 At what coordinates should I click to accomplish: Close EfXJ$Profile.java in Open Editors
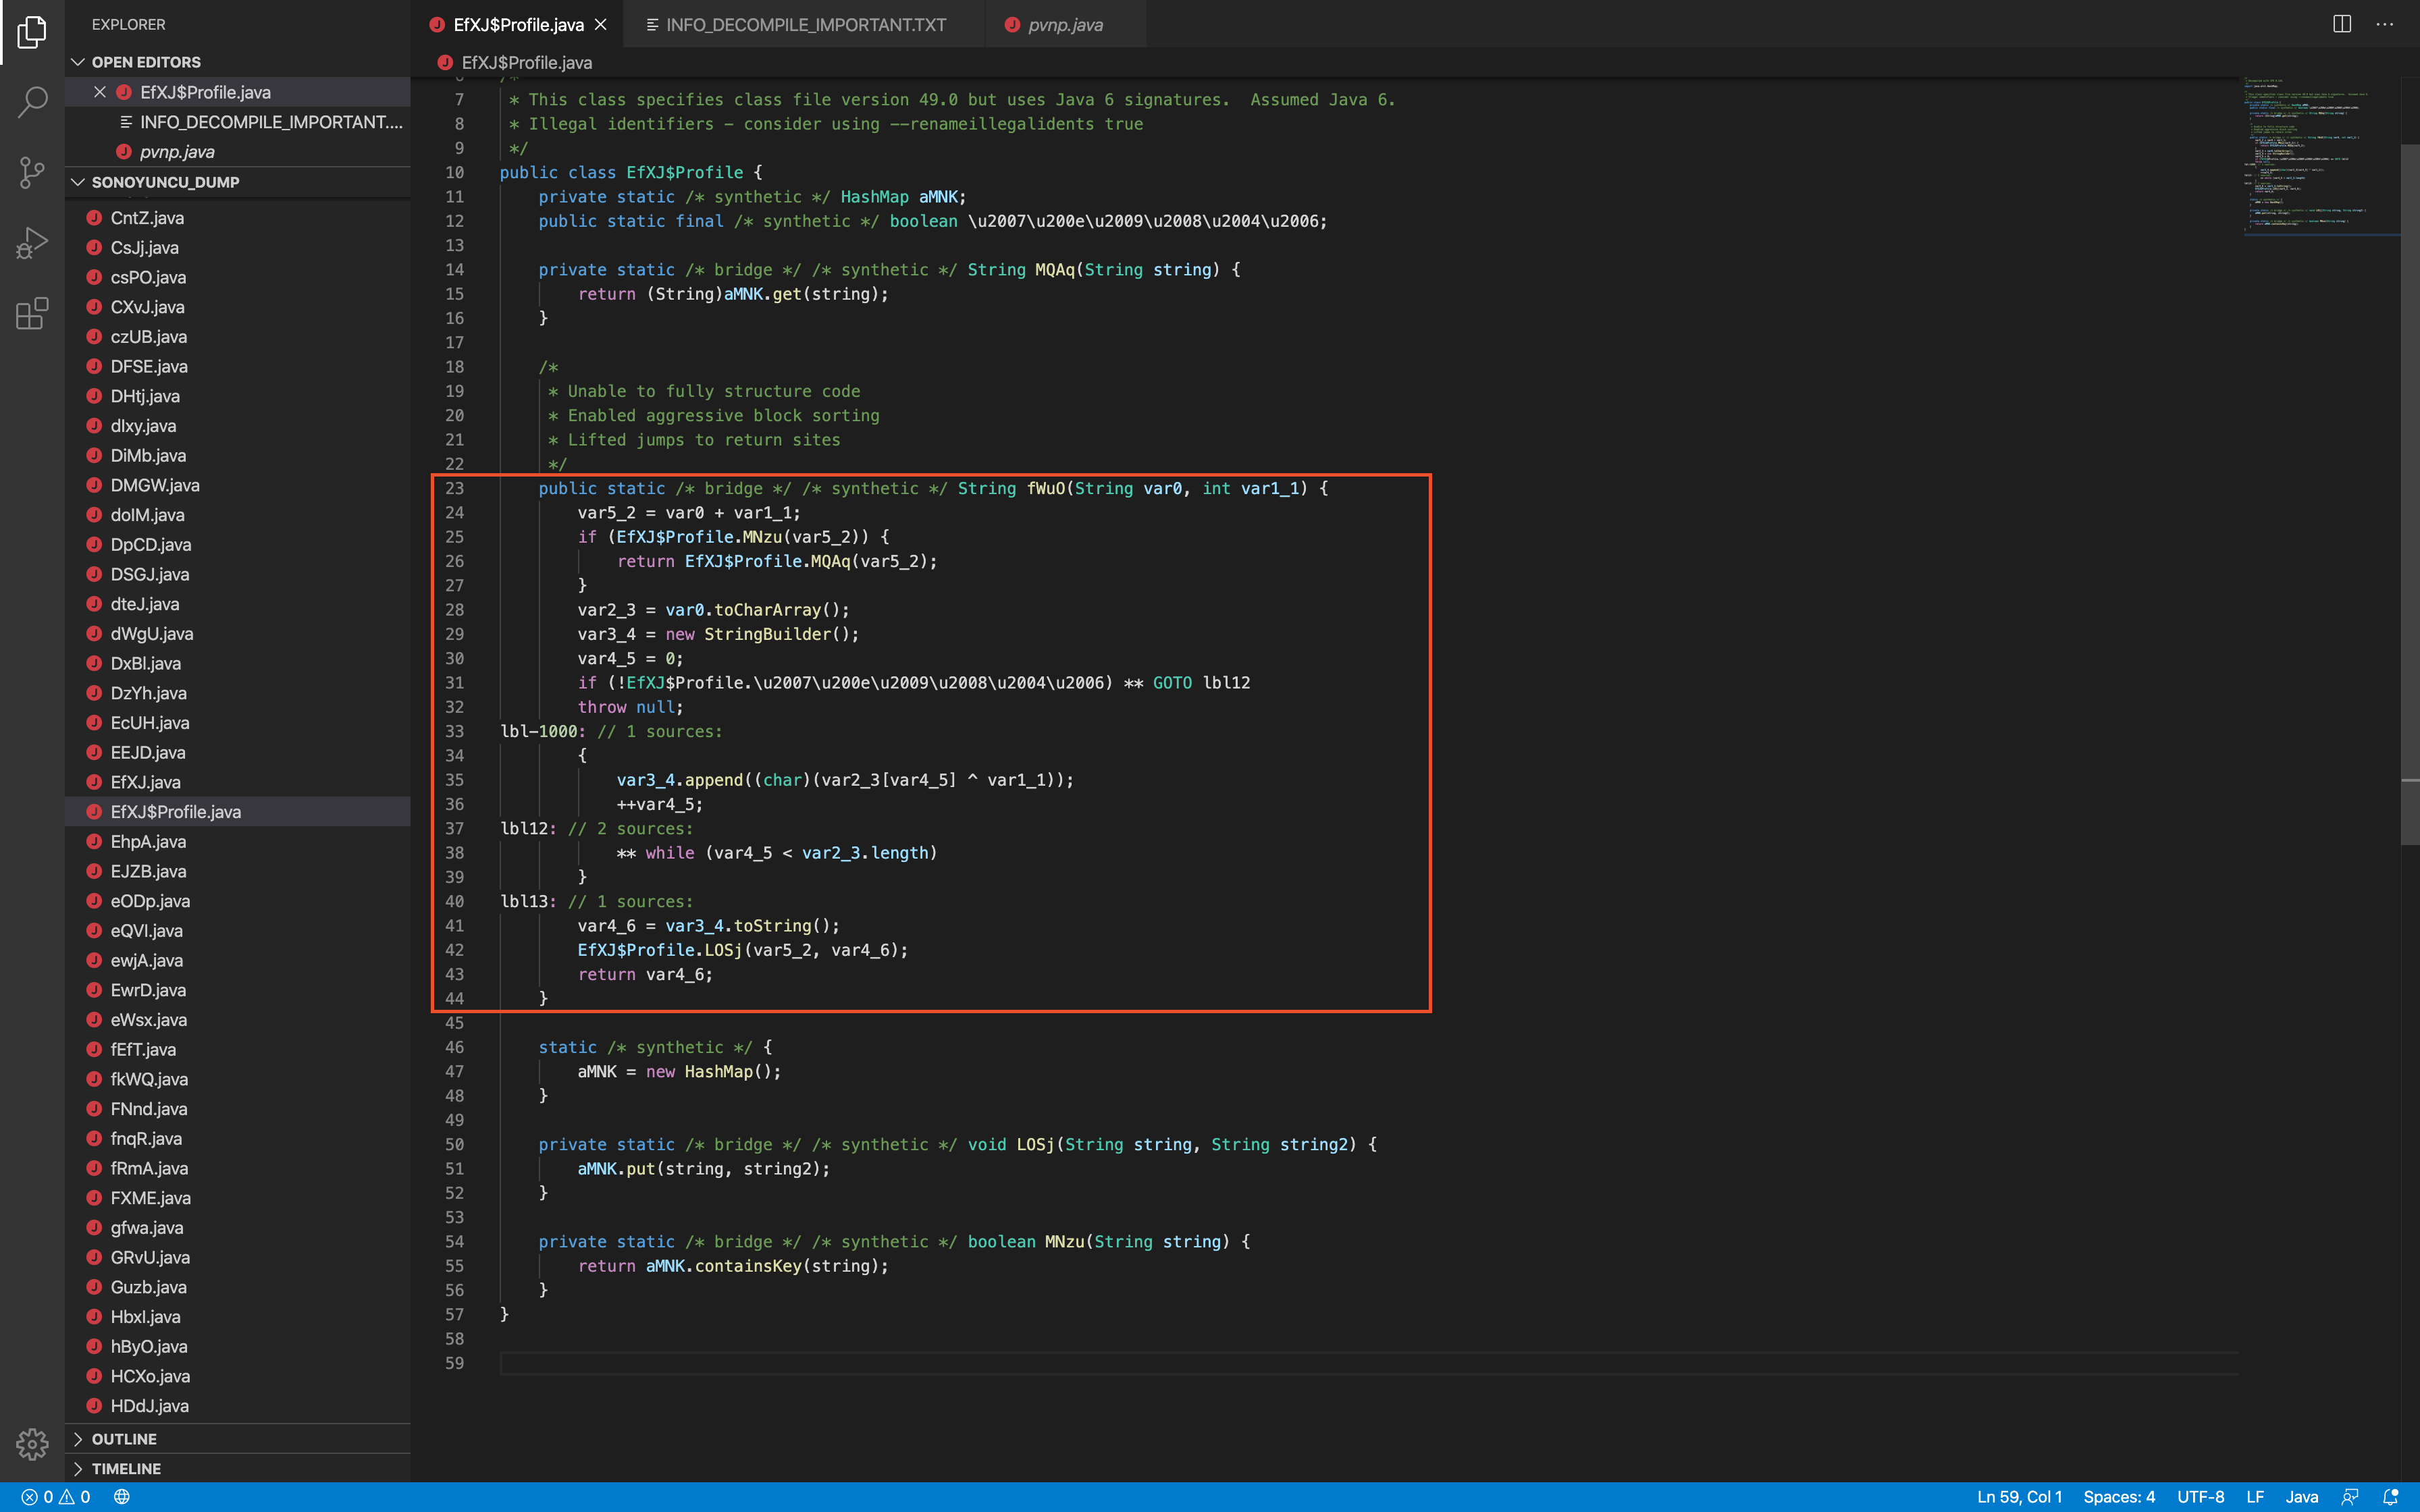[x=100, y=92]
